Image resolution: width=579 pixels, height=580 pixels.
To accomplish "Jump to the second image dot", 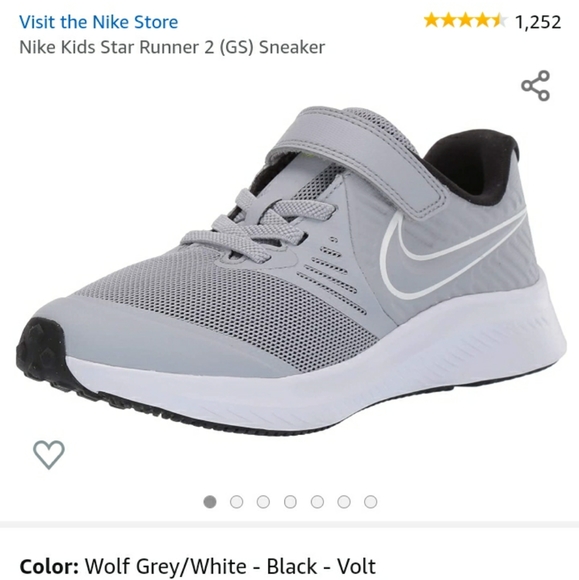I will [x=236, y=502].
